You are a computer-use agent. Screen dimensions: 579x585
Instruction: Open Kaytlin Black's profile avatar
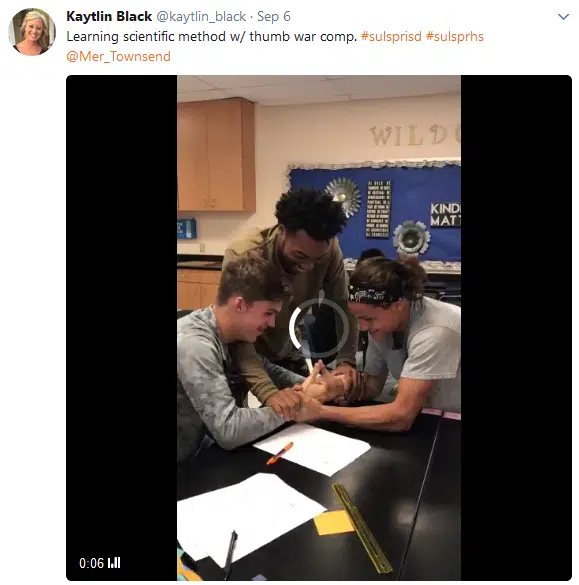[32, 32]
